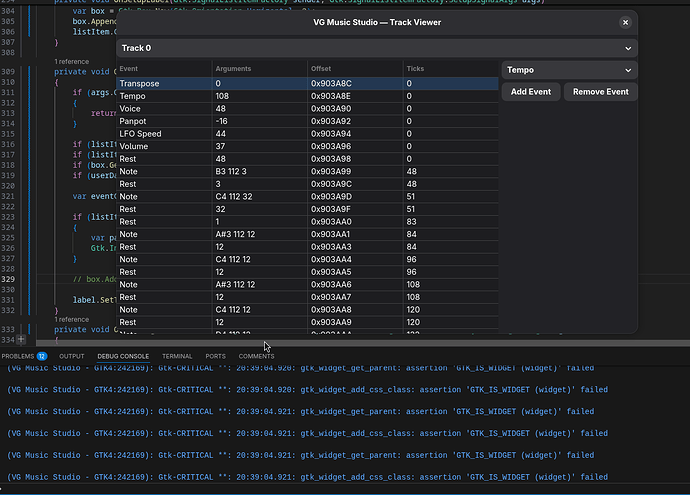690x495 pixels.
Task: Click the Rest row at offset 0x903AA5
Action: tap(307, 272)
